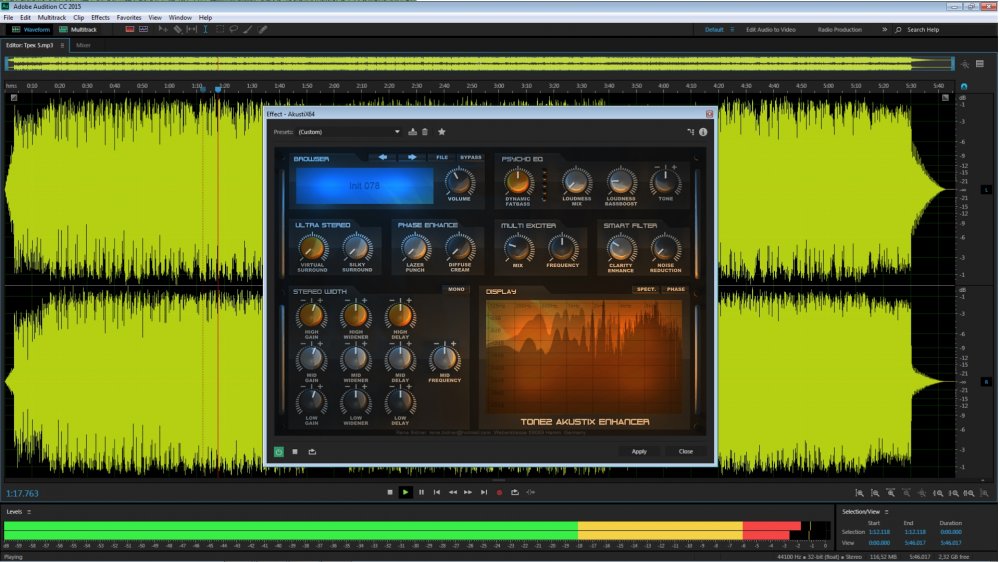The width and height of the screenshot is (1000, 562).
Task: Click the Dynamic Fatbass knob
Action: tap(518, 182)
